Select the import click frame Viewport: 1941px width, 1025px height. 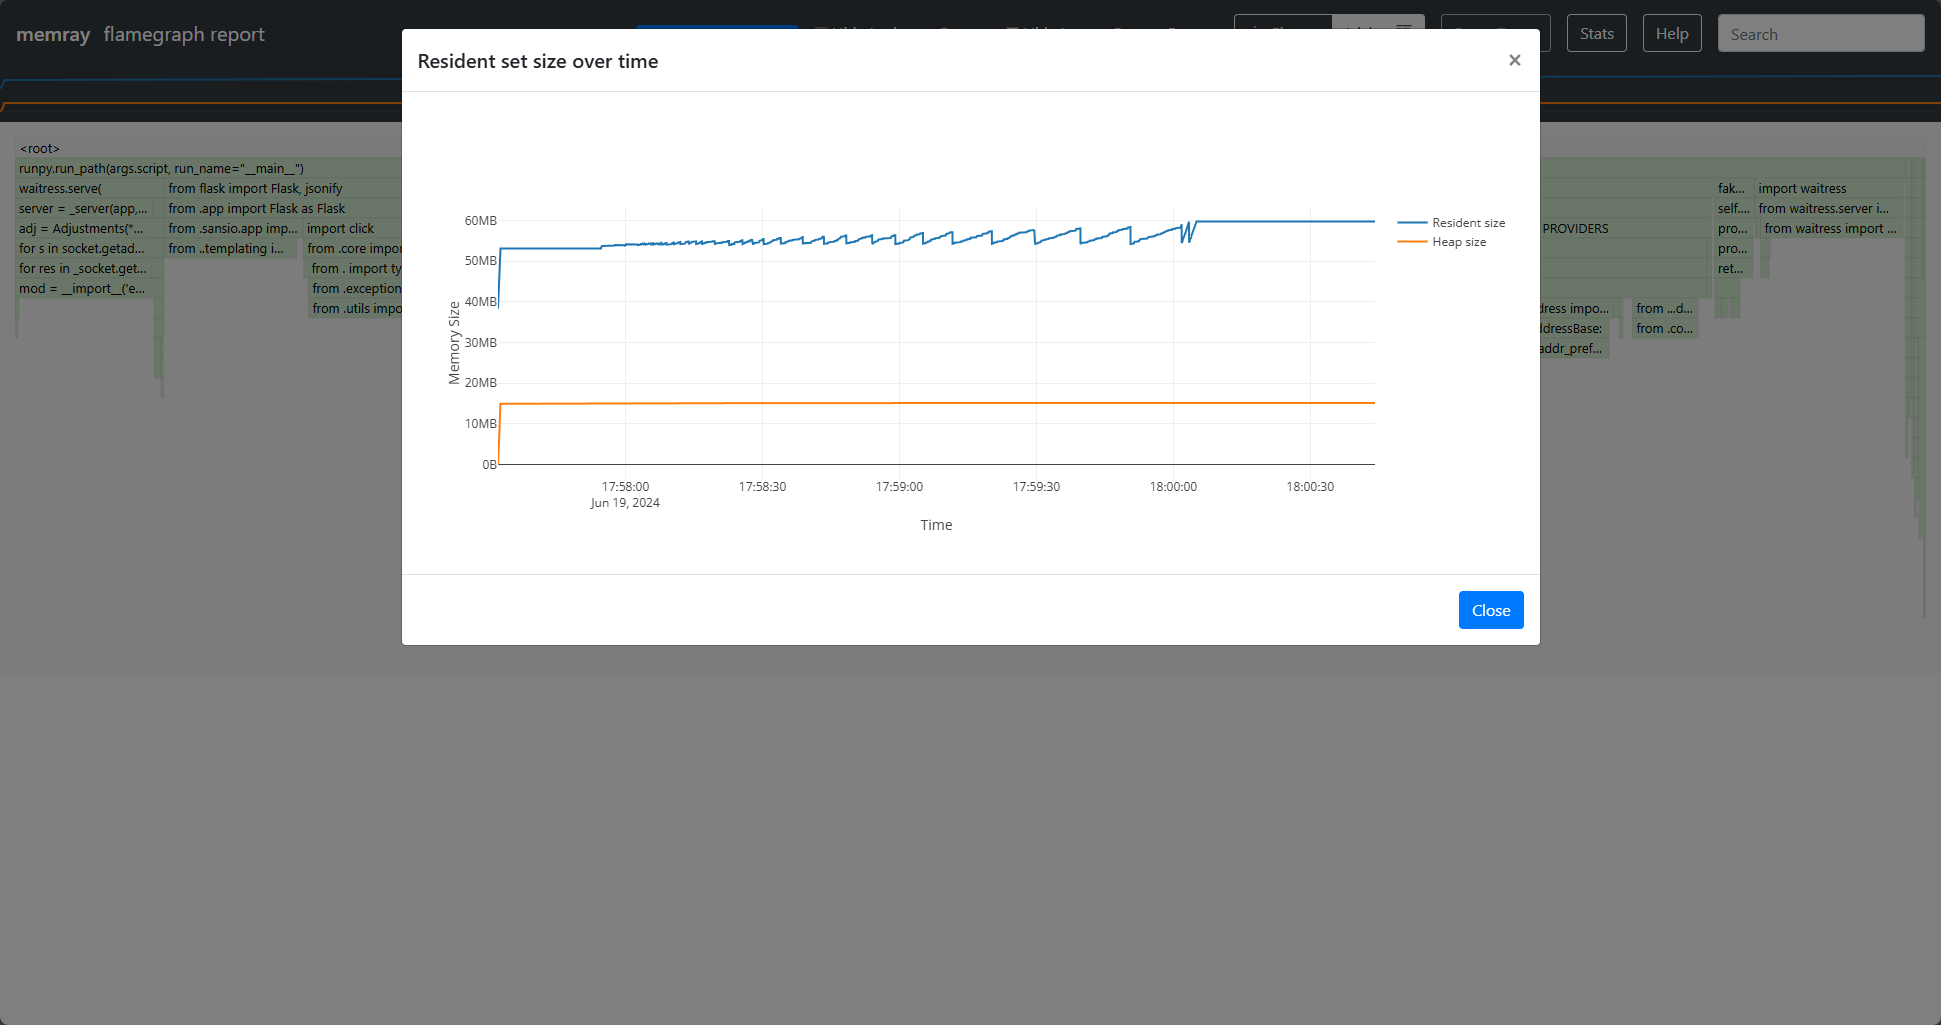353,229
